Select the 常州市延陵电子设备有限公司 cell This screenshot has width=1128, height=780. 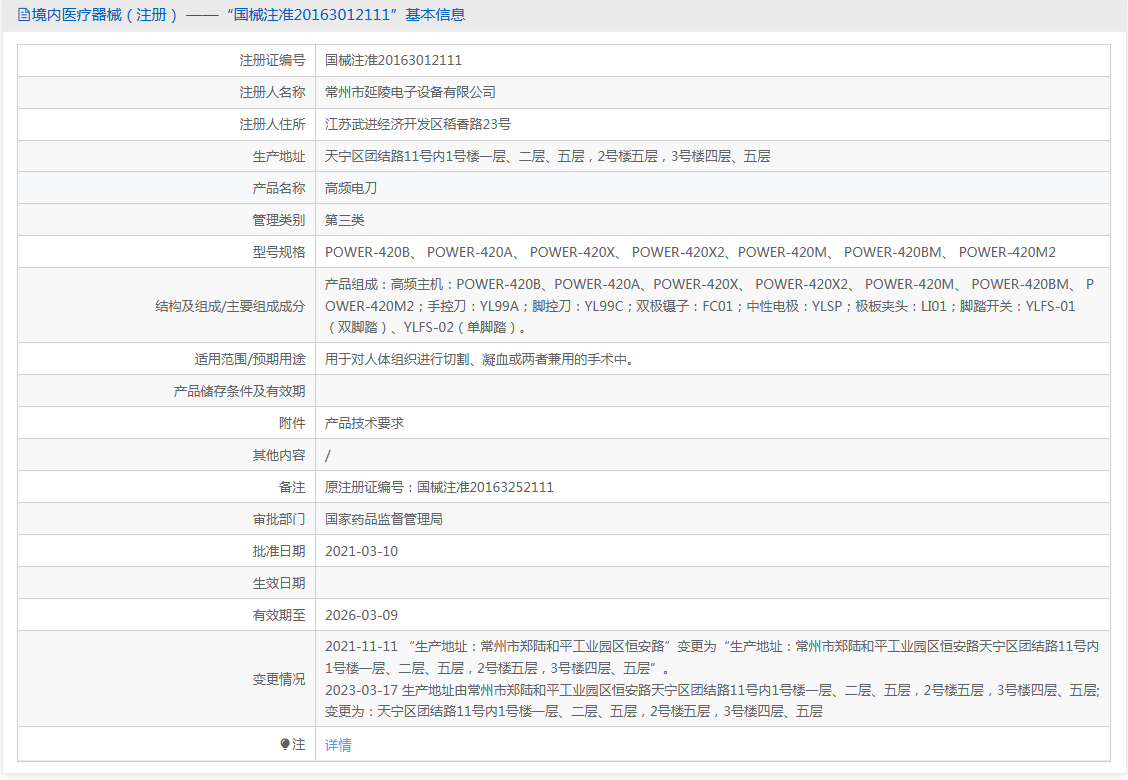point(410,92)
